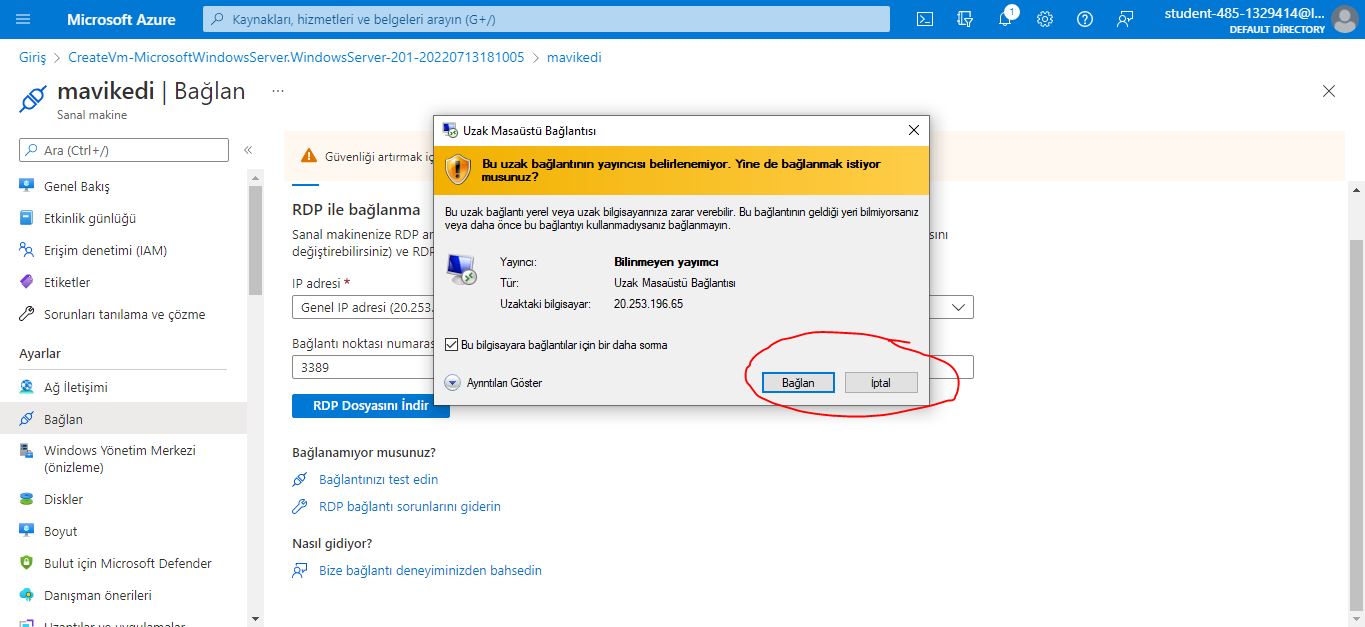Click the Bağlantı noktası numarası field
Viewport: 1365px width, 627px height.
click(x=633, y=367)
